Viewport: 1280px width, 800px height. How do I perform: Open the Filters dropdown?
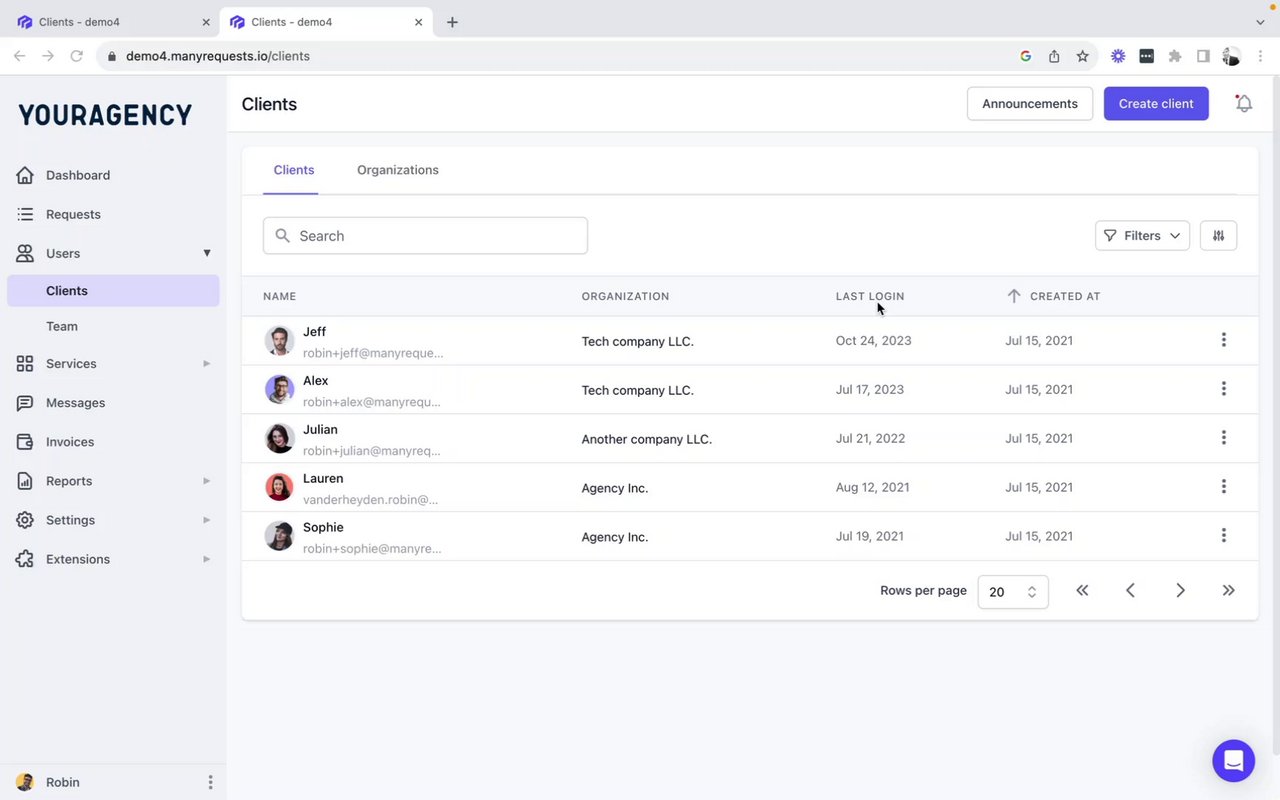1142,236
